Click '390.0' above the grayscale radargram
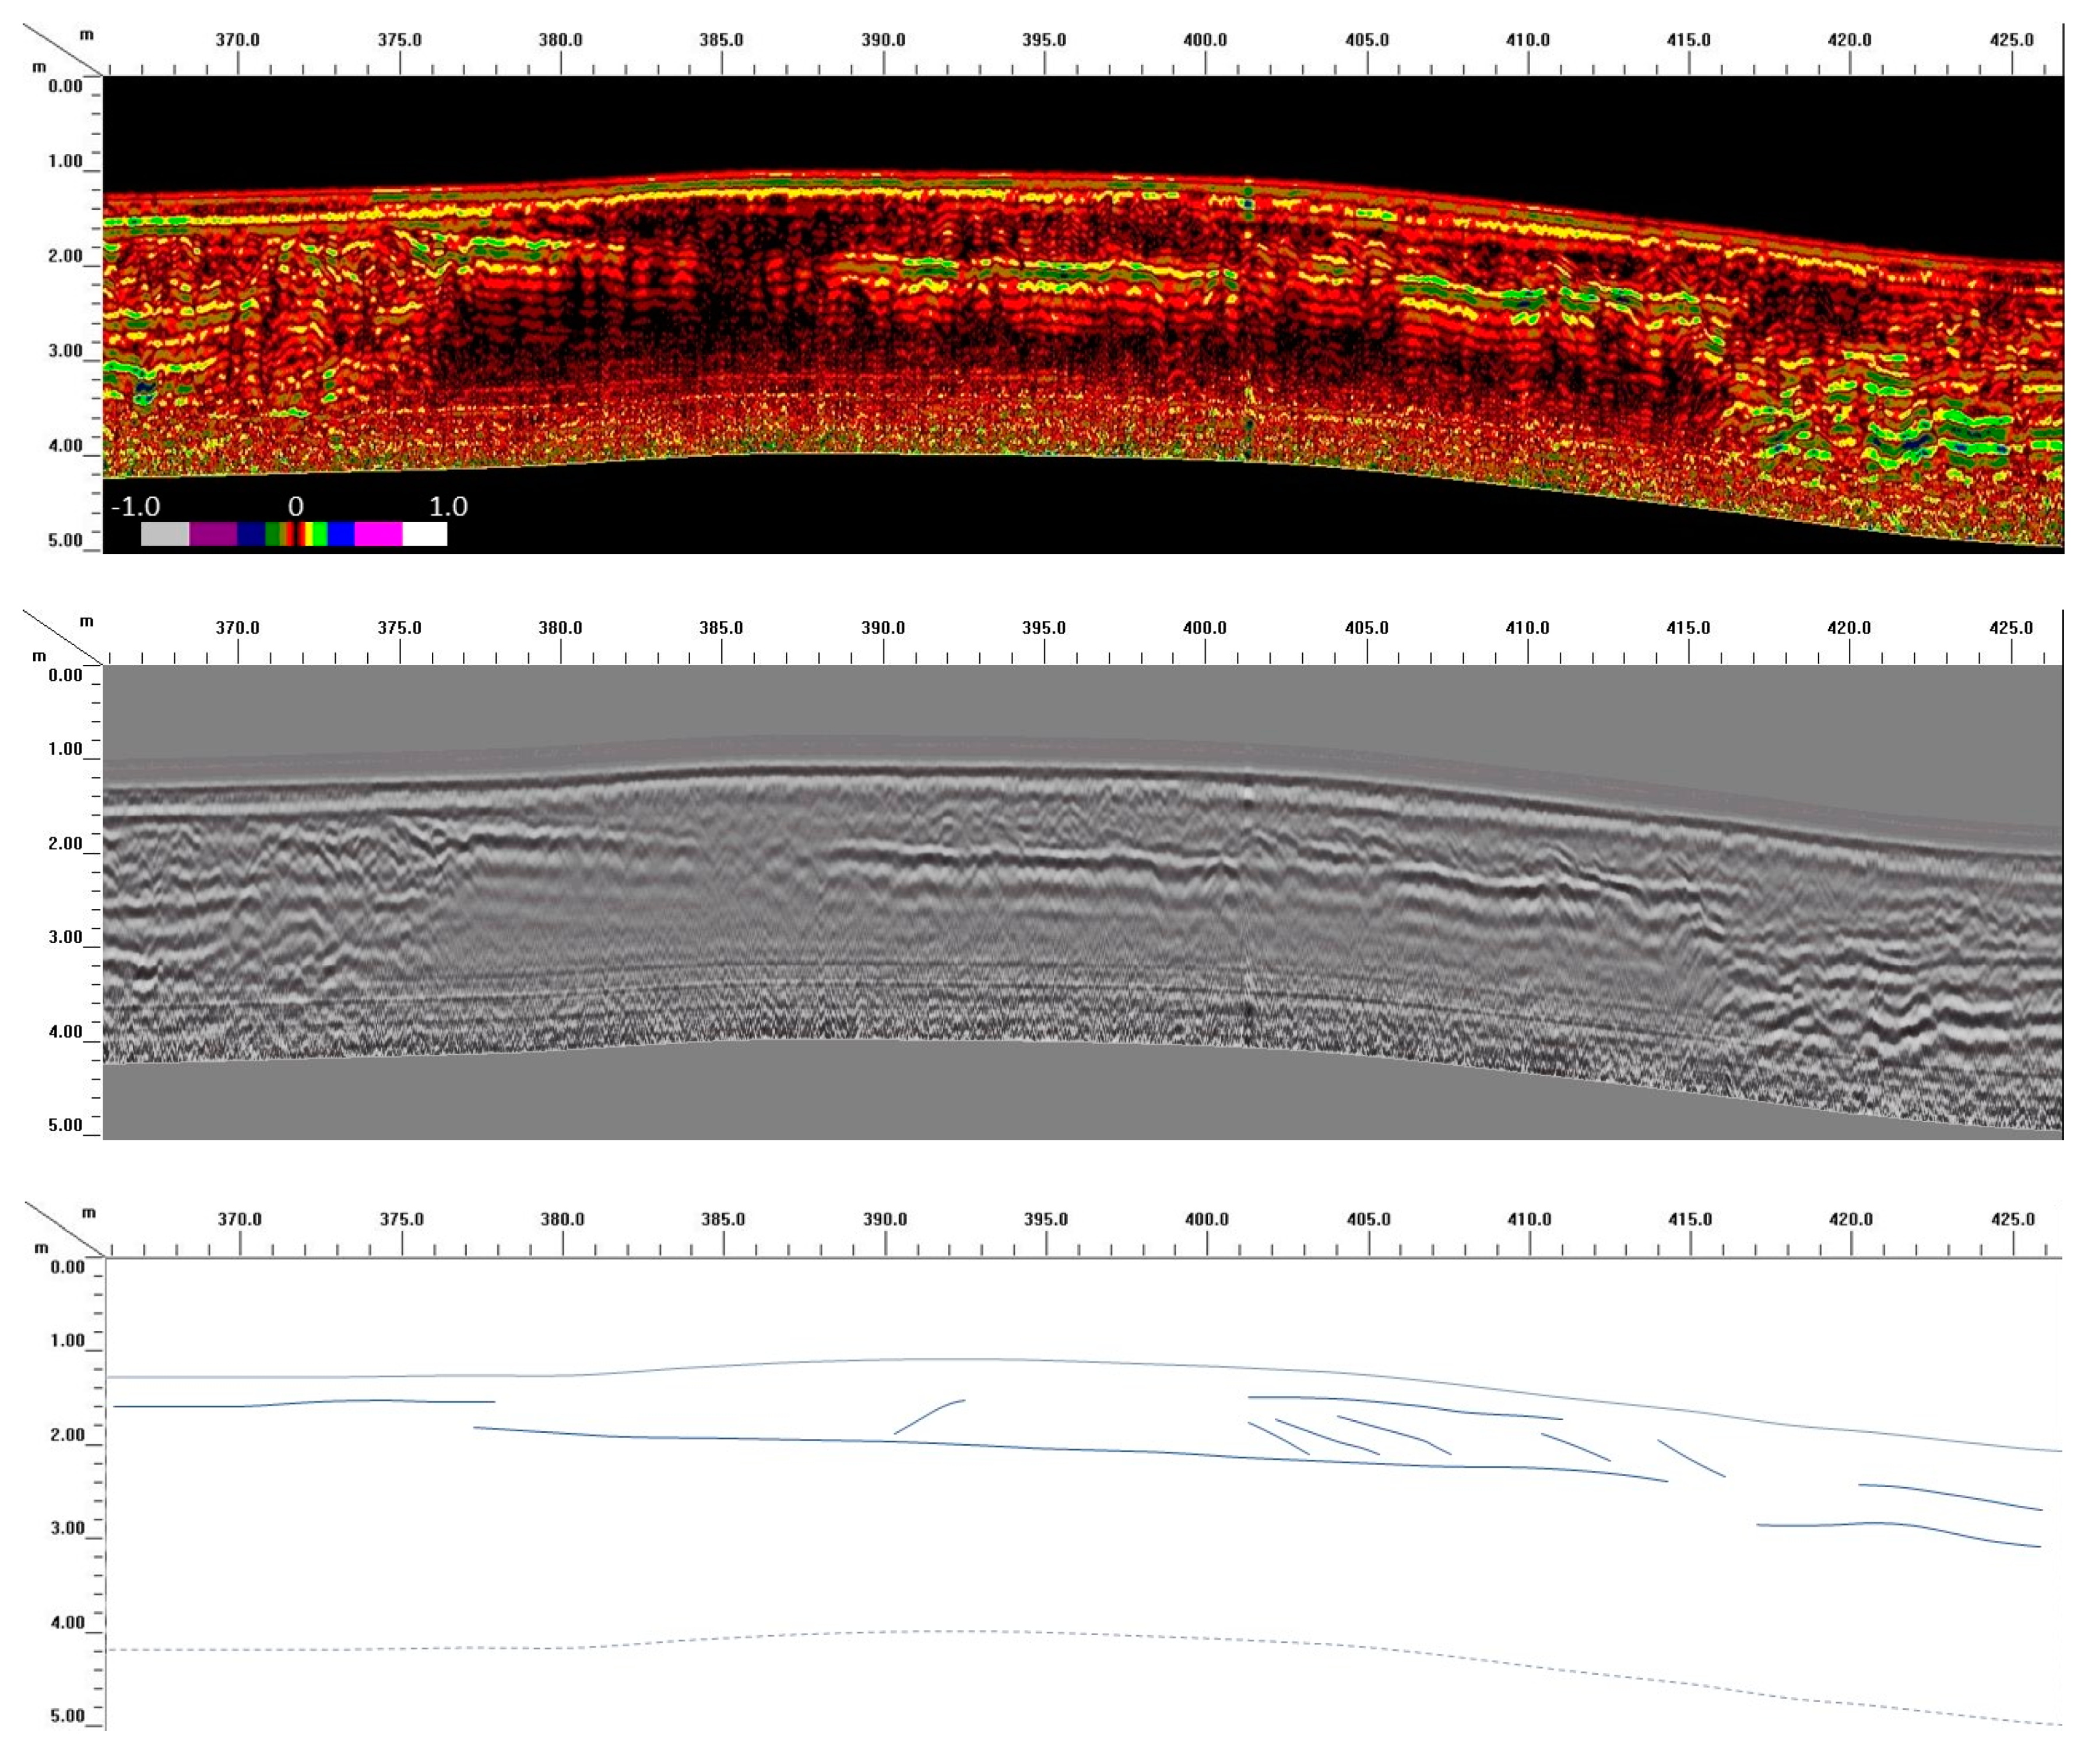2095x1764 pixels. 883,628
